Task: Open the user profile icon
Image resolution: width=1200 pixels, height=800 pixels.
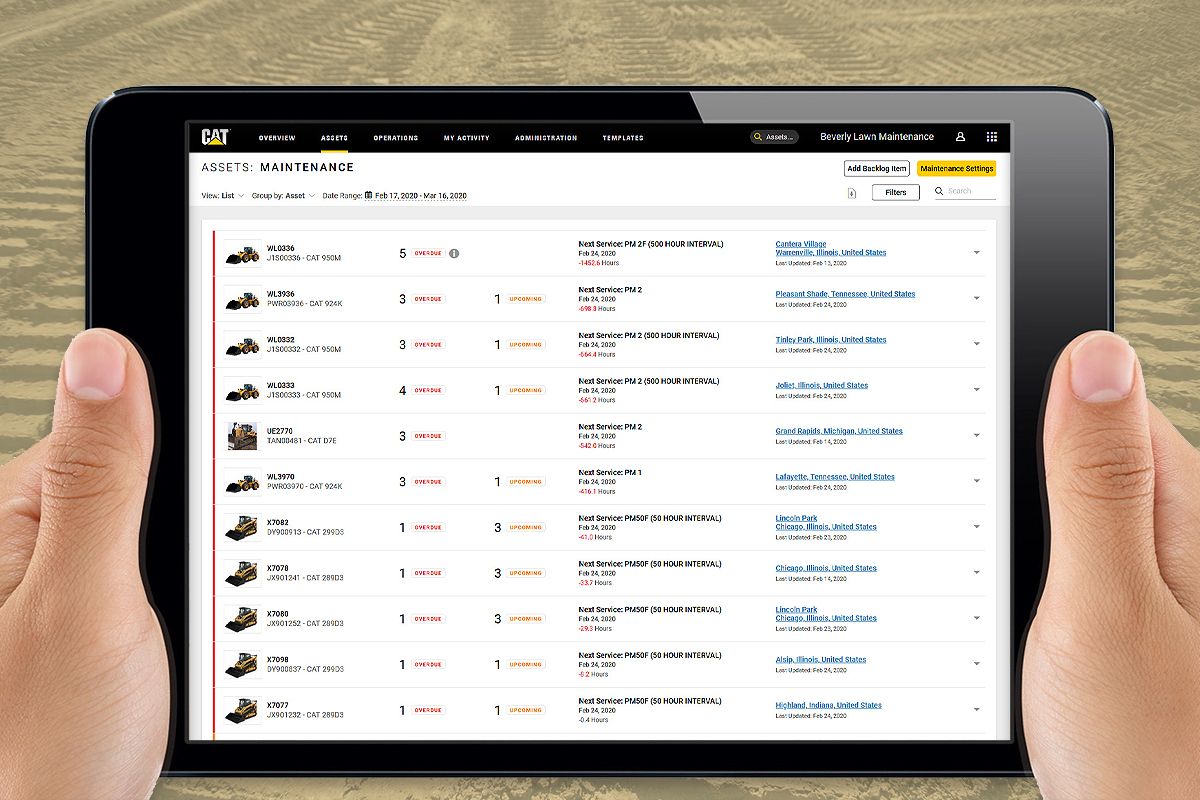Action: [960, 137]
